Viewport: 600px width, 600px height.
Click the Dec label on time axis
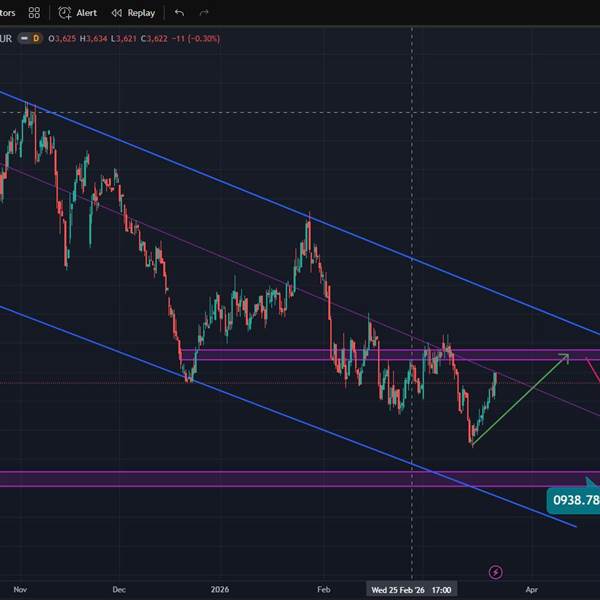point(119,590)
